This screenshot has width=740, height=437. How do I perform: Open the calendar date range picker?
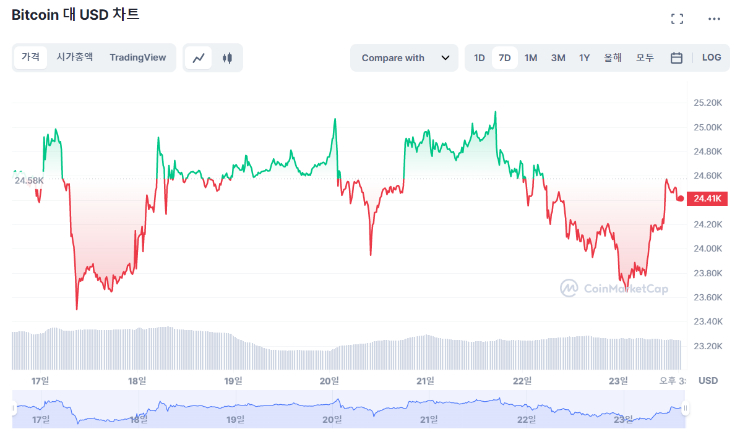[x=677, y=58]
